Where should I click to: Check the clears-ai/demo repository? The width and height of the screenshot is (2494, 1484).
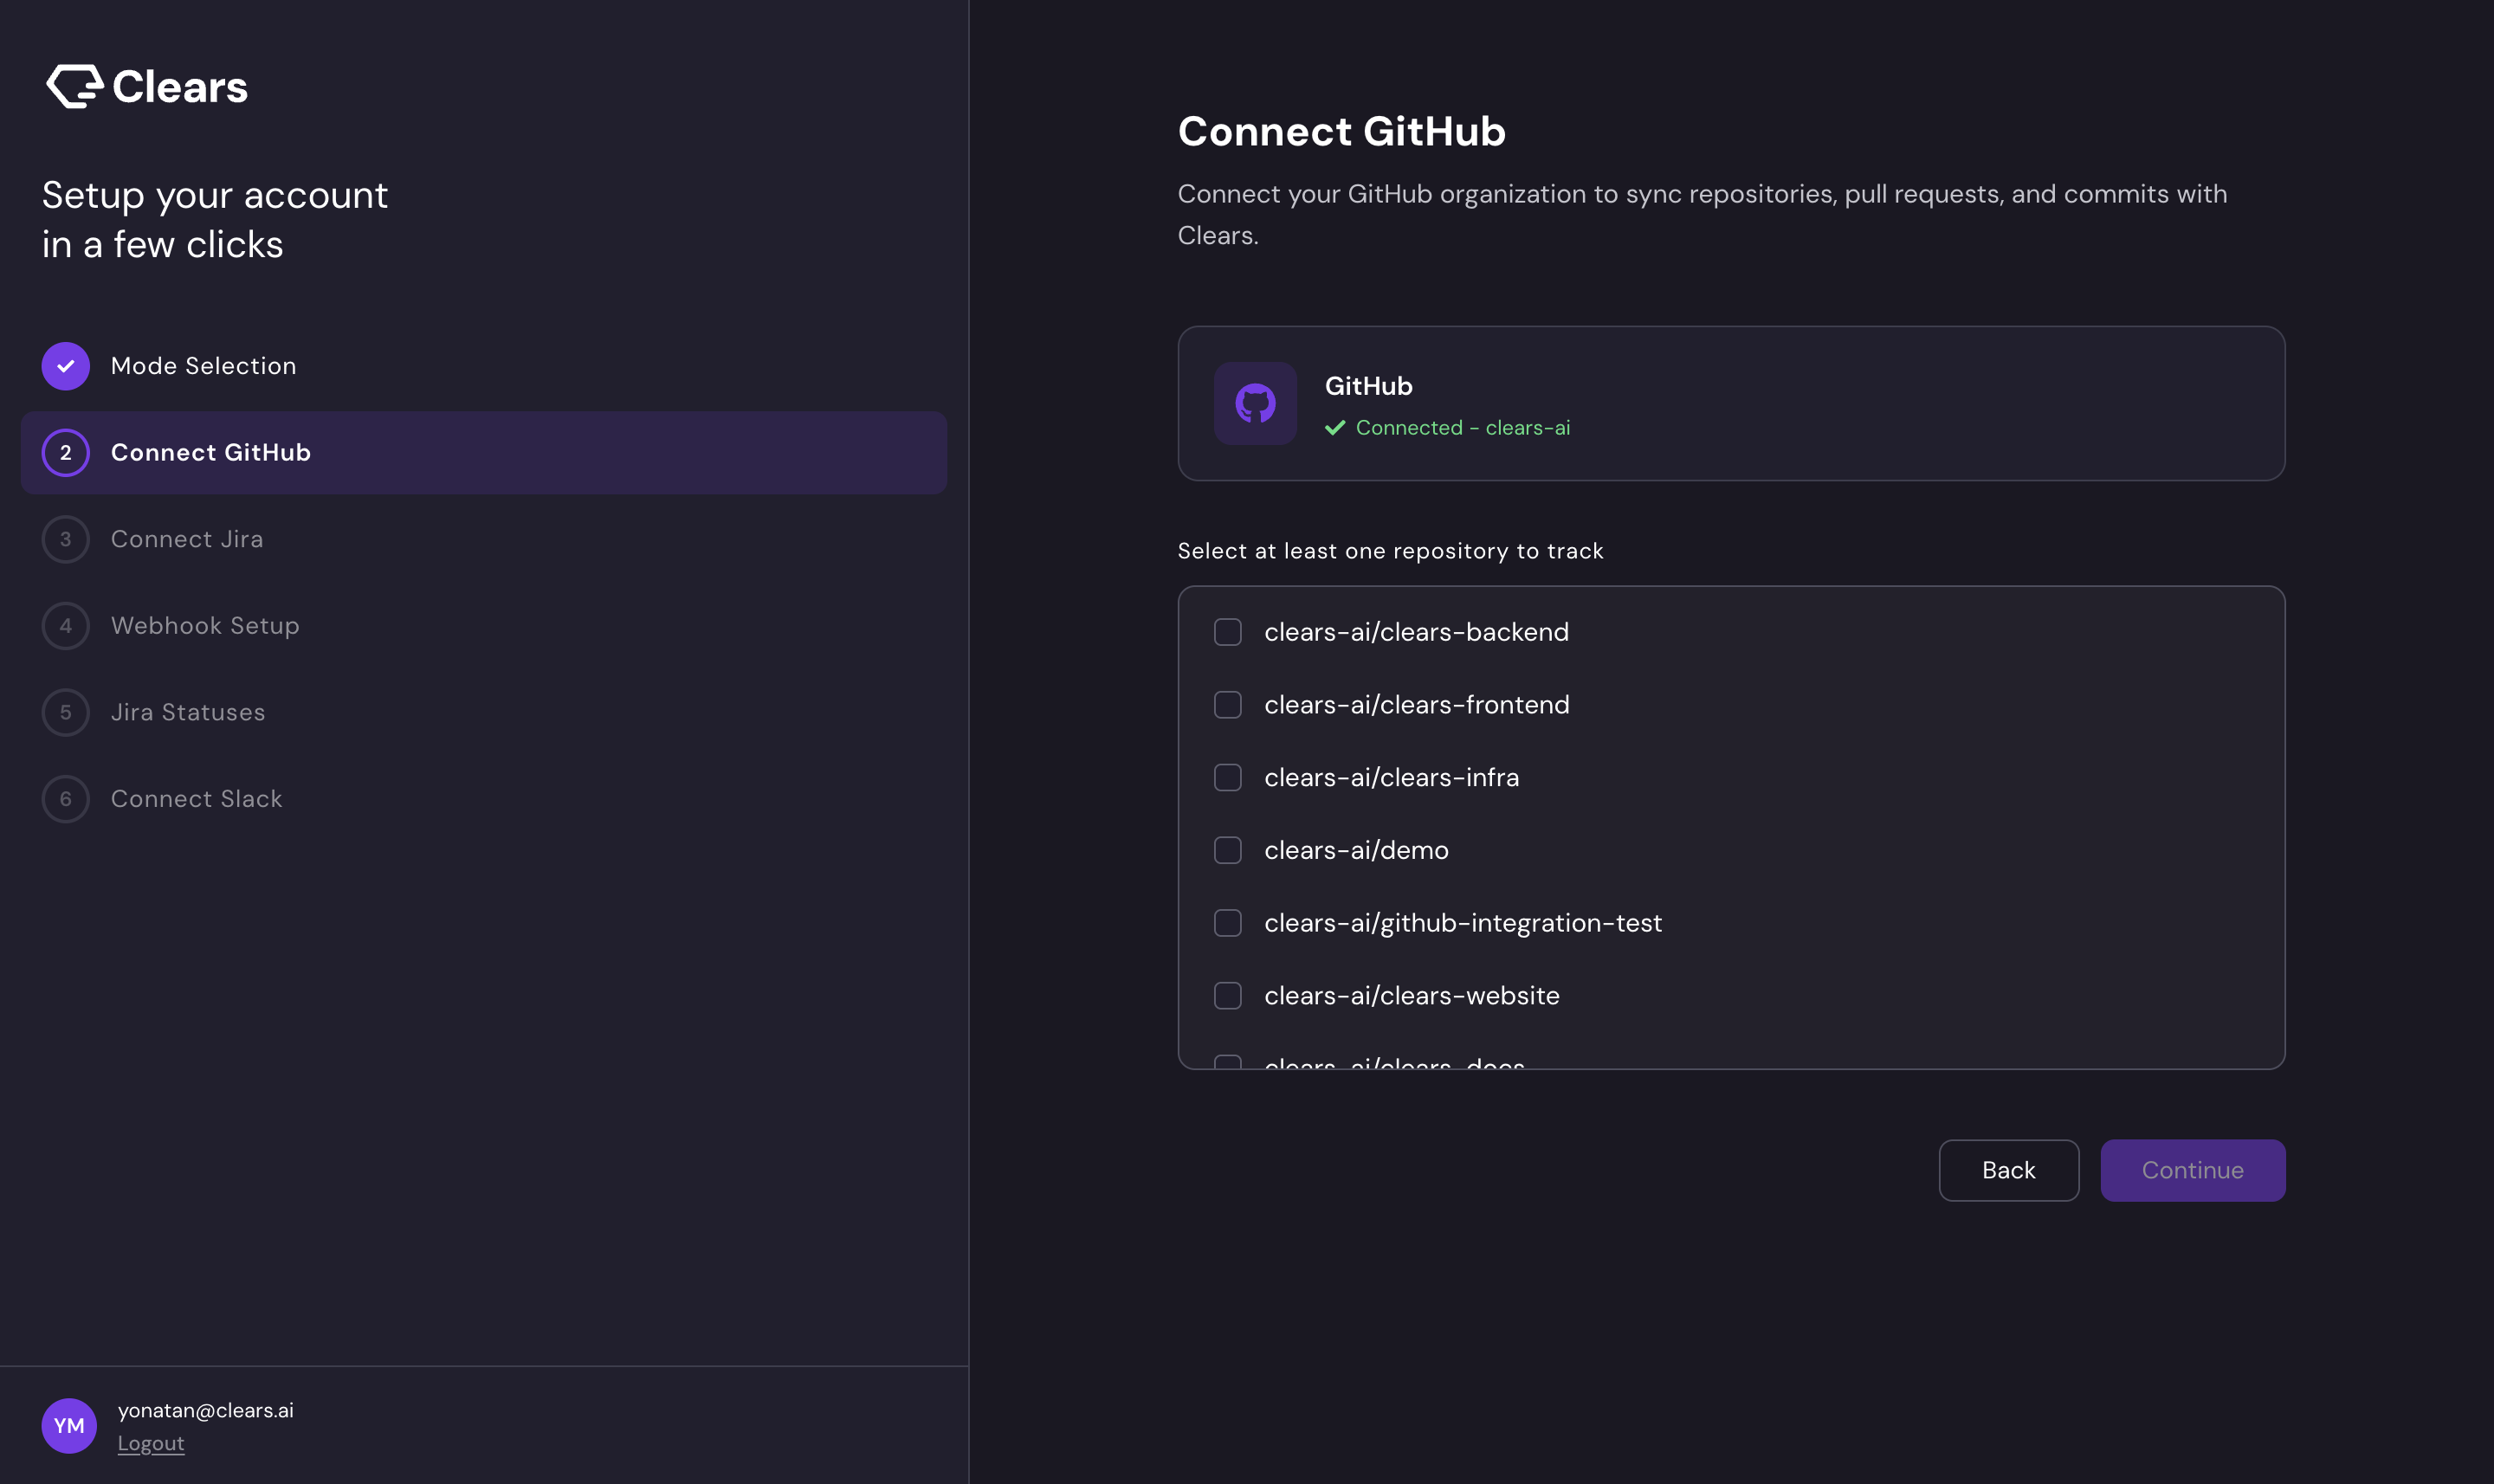[x=1228, y=850]
